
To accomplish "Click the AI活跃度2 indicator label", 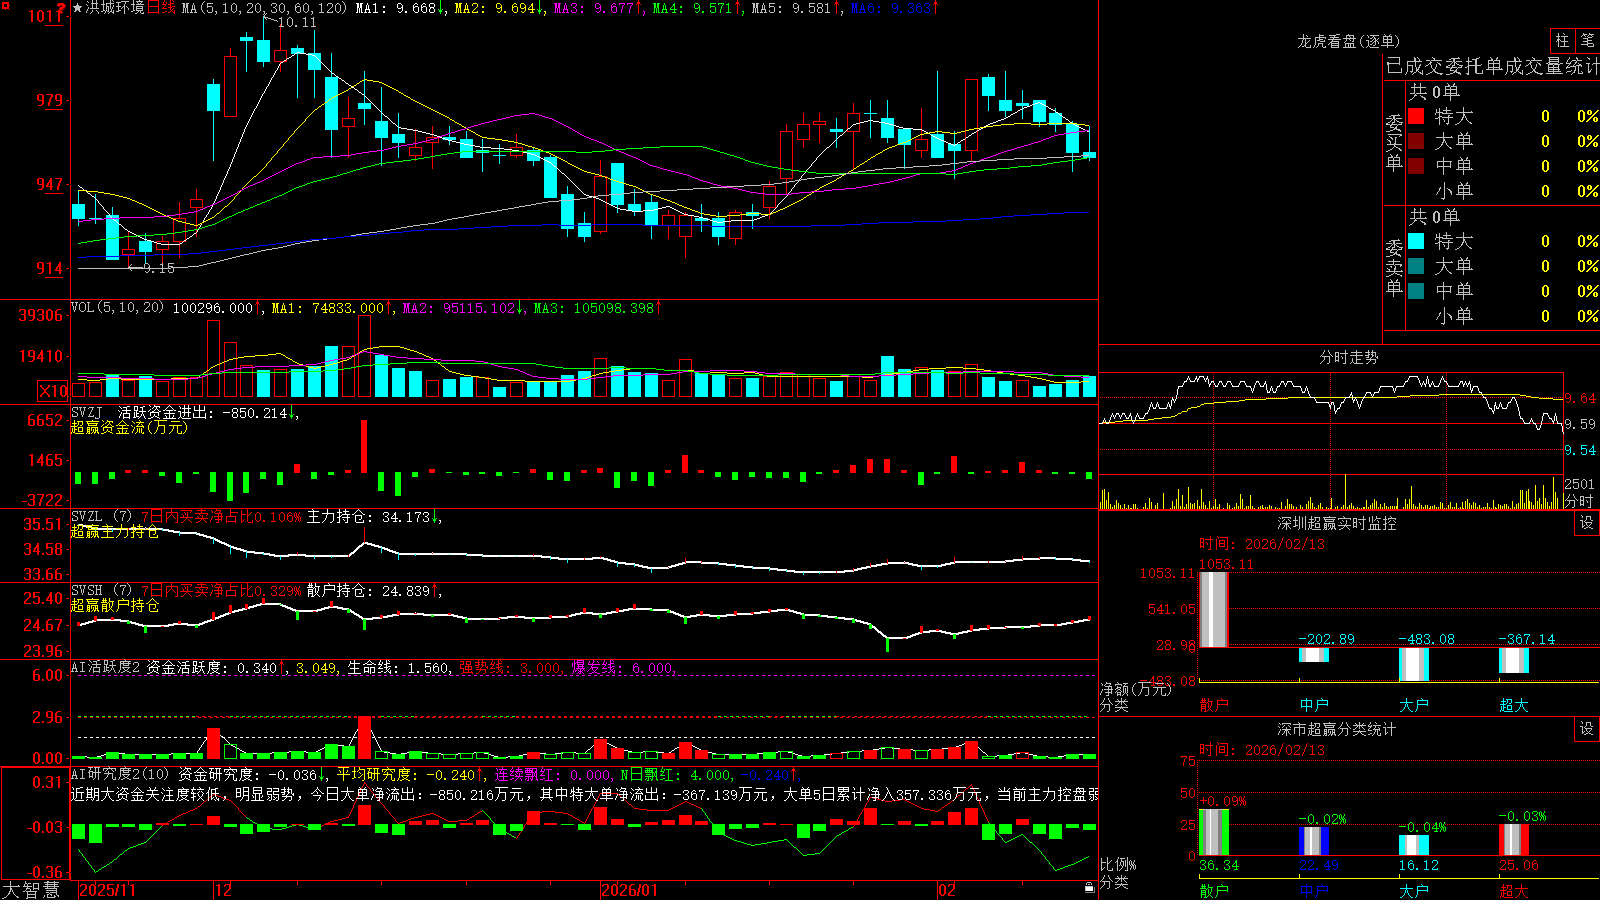I will (106, 667).
